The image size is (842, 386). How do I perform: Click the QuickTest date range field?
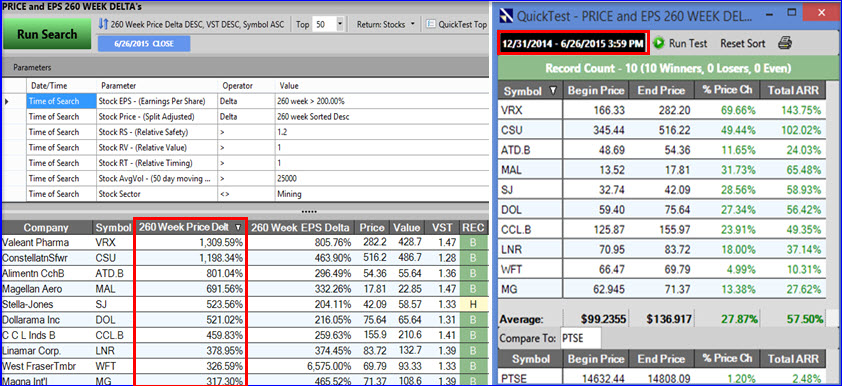[572, 43]
